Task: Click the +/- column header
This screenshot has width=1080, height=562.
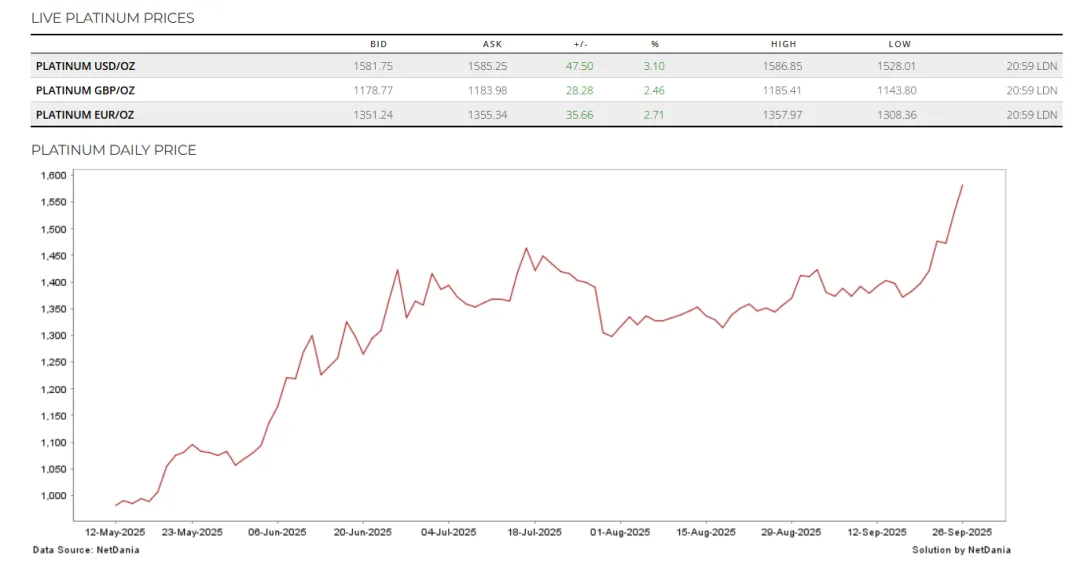Action: pos(581,44)
